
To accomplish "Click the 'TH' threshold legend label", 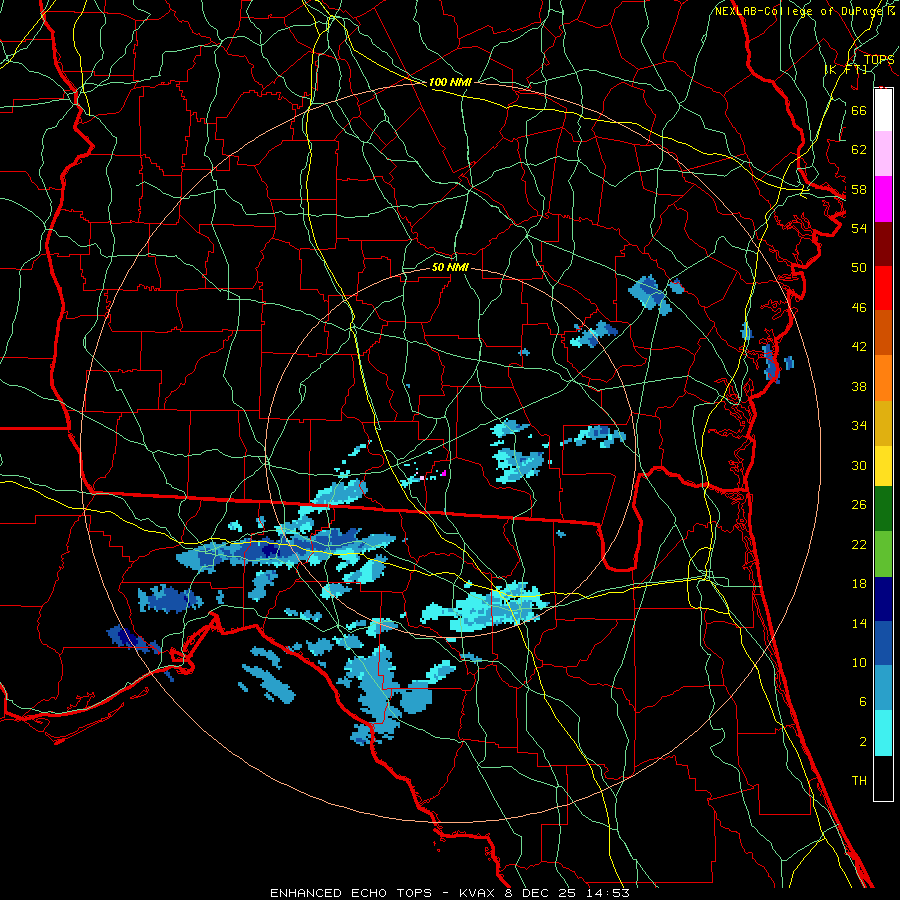I will [859, 781].
